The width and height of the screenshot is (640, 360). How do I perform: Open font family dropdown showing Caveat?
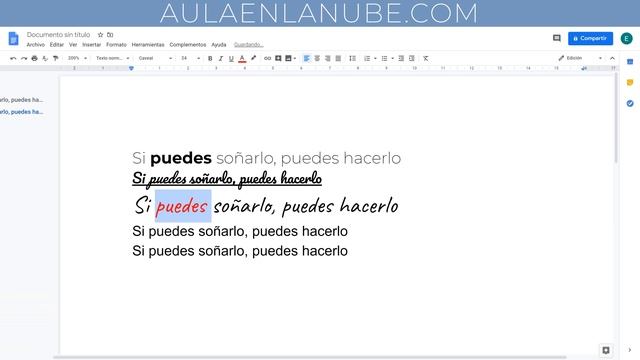coord(155,58)
